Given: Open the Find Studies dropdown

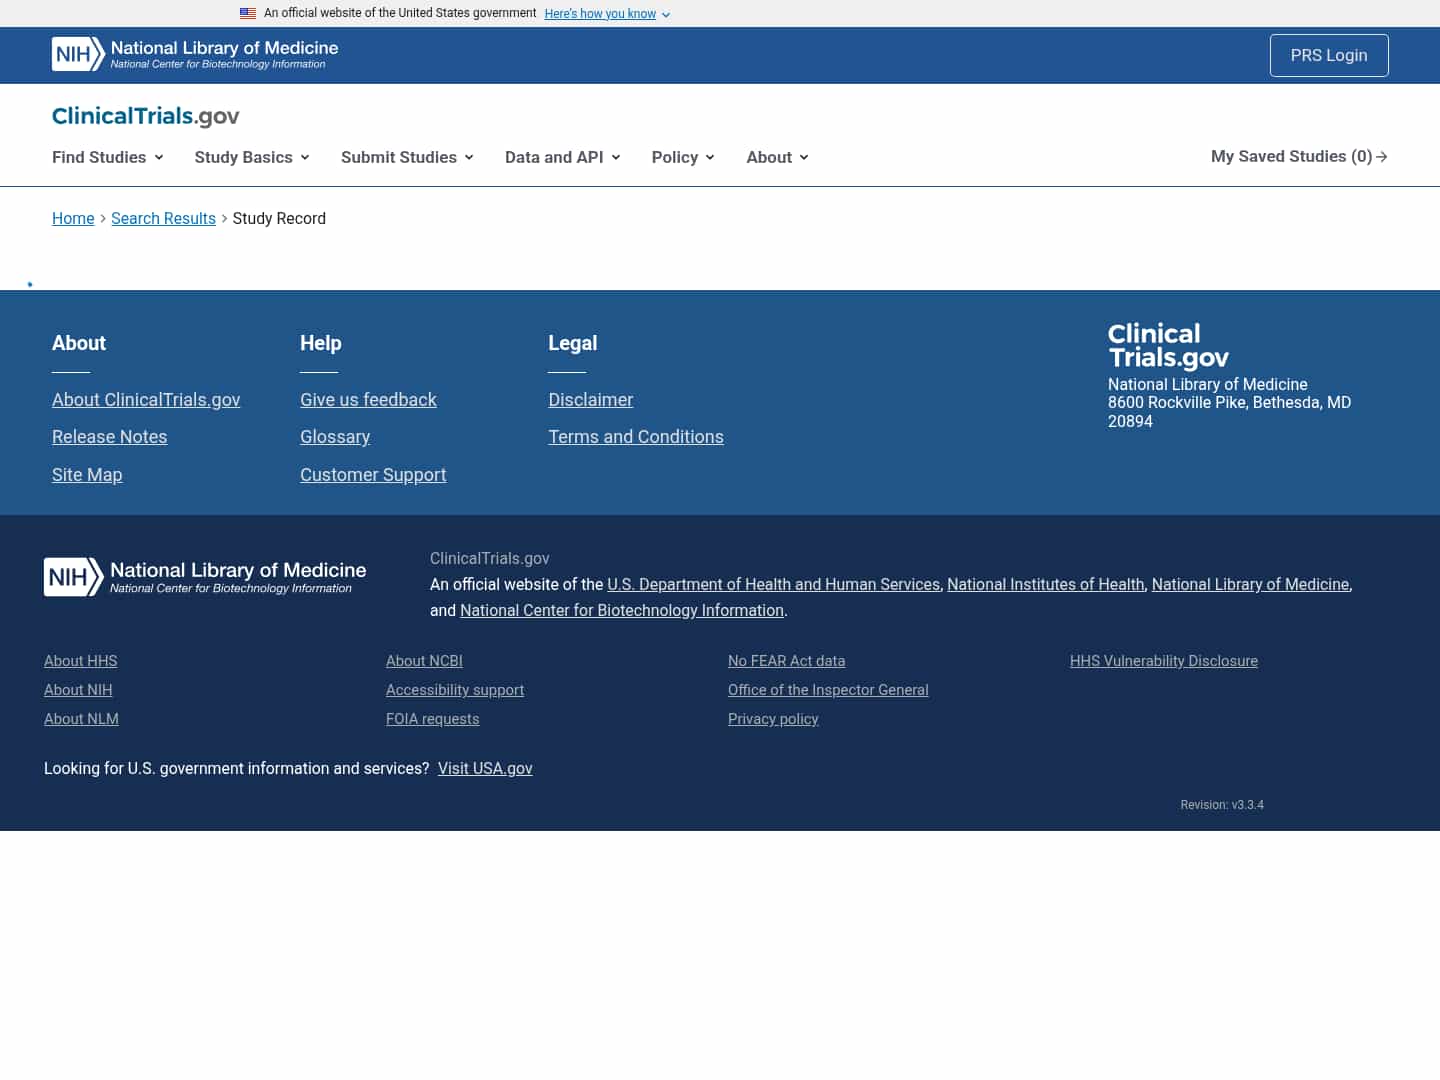Looking at the screenshot, I should pyautogui.click(x=107, y=157).
